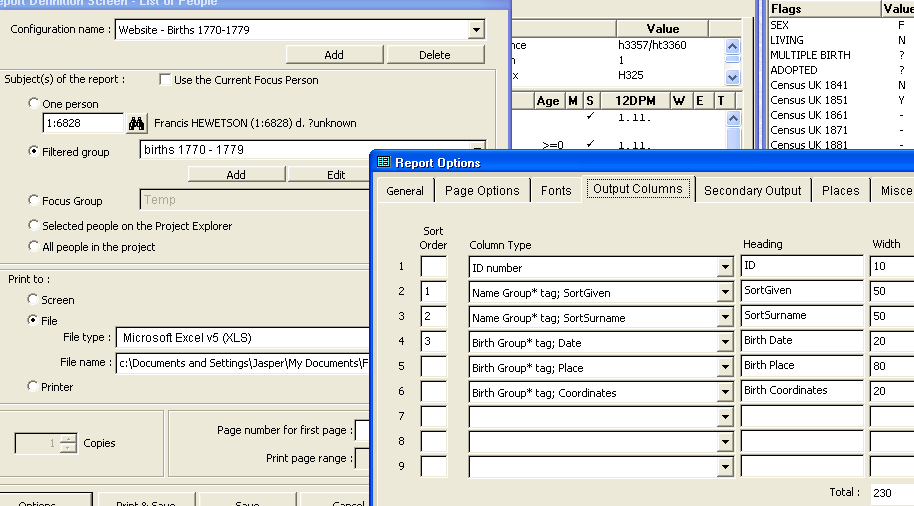914x506 pixels.
Task: Click the Save button at bottom
Action: pos(247,500)
